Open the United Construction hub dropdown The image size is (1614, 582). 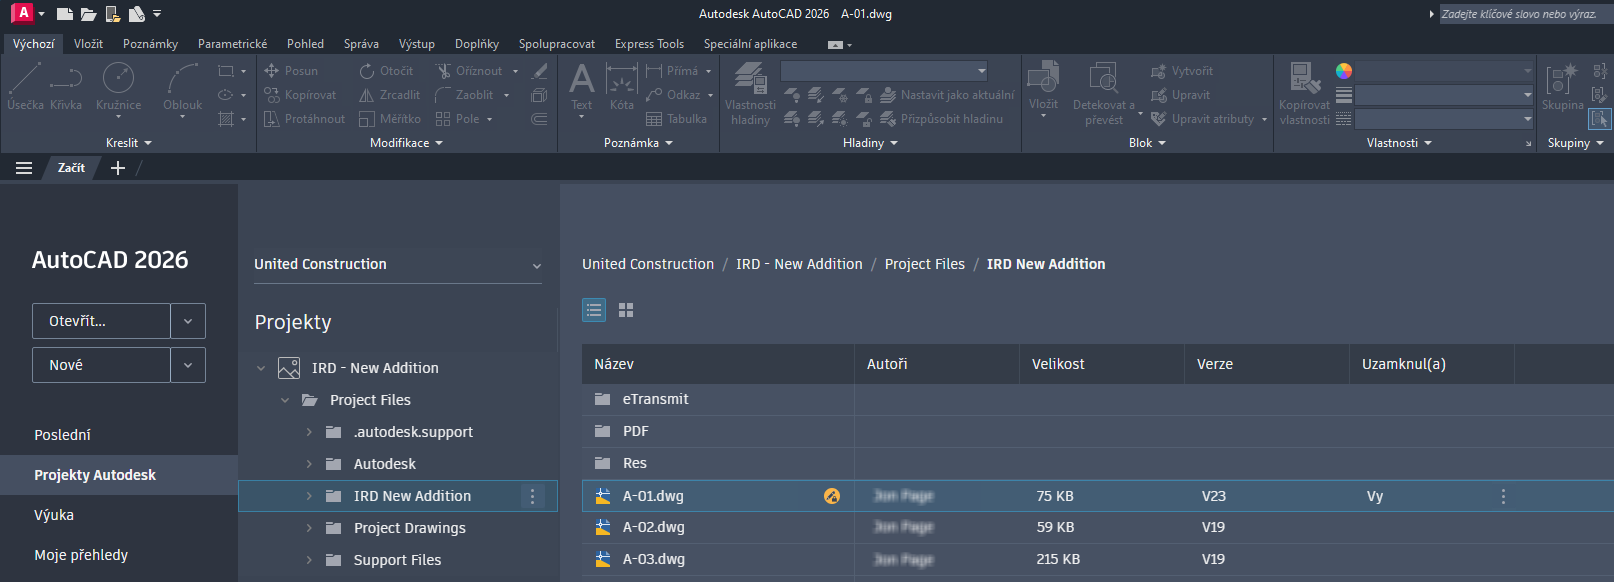coord(398,264)
